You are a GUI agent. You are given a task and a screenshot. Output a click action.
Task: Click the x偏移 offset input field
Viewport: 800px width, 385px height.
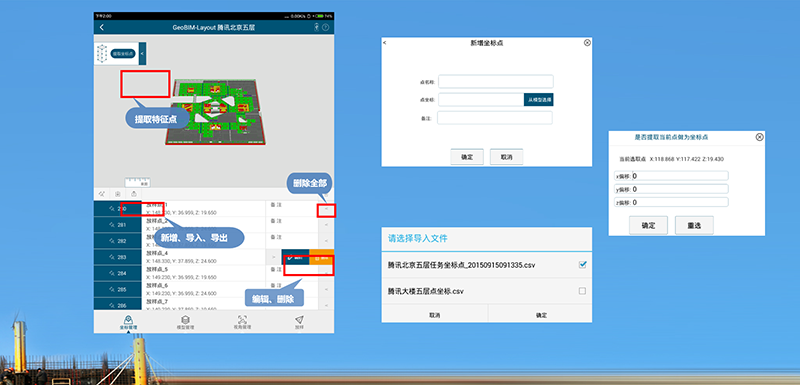(680, 176)
